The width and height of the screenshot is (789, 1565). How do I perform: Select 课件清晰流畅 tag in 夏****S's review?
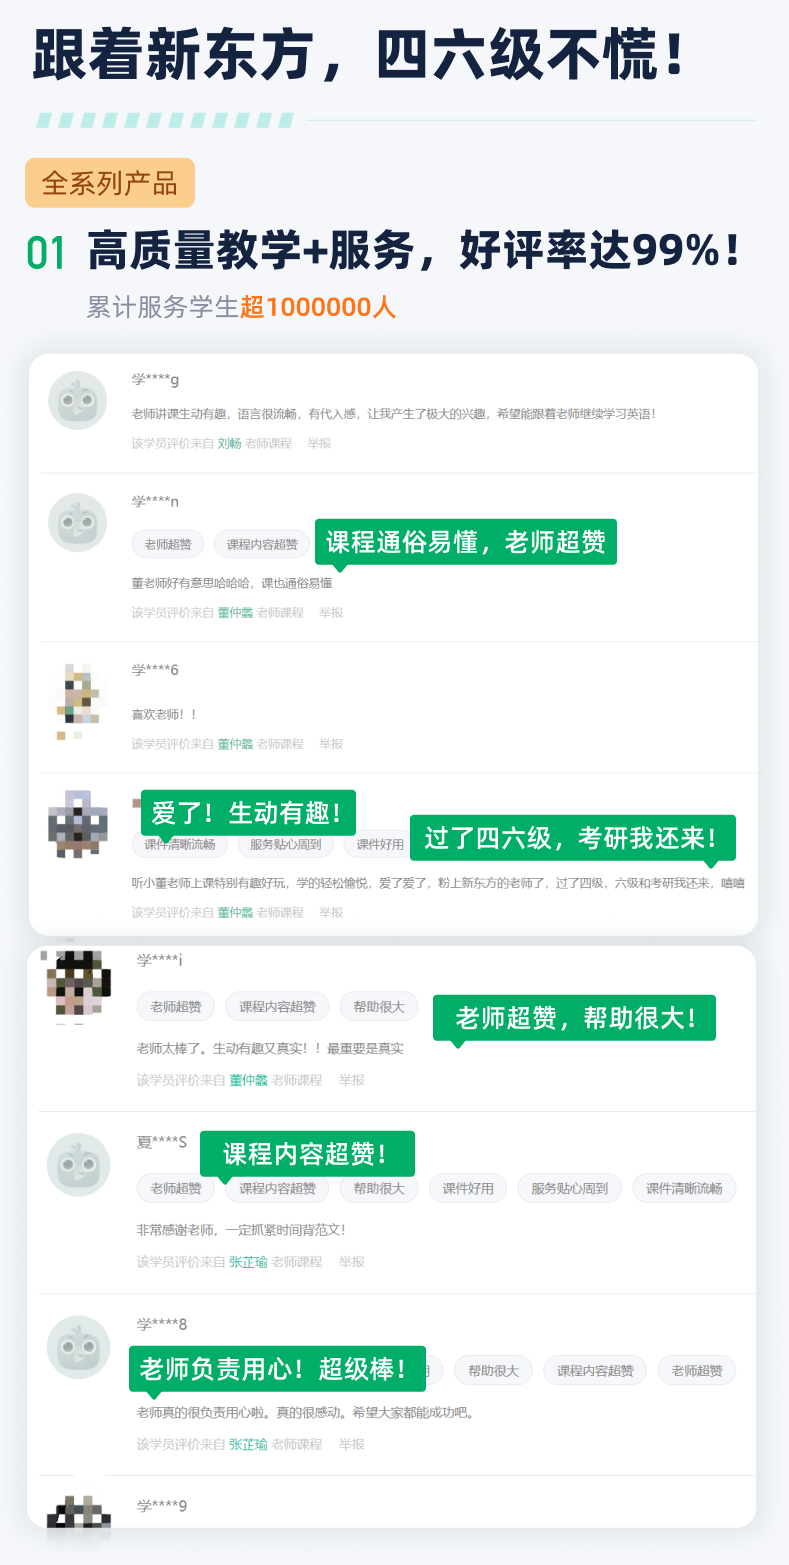click(x=684, y=1188)
